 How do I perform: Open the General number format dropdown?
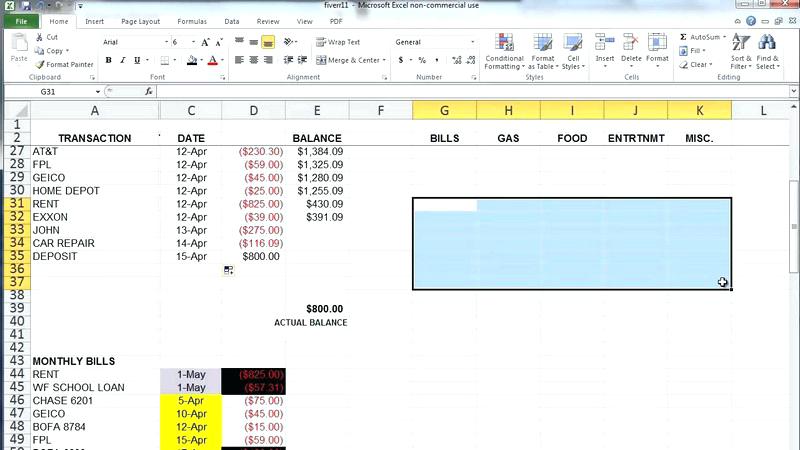(x=472, y=42)
